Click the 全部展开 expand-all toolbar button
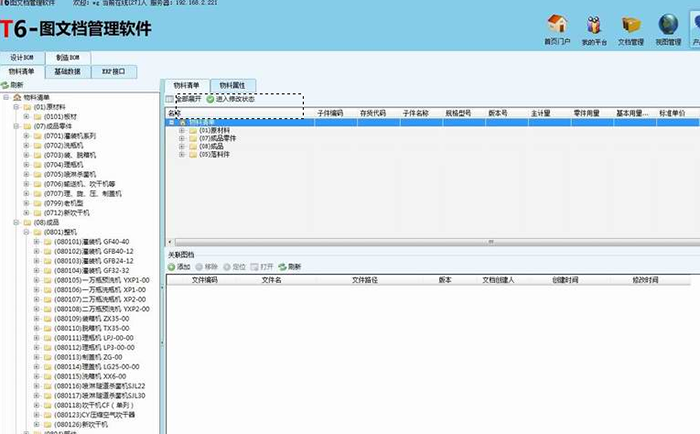Image resolution: width=700 pixels, height=434 pixels. [183, 99]
